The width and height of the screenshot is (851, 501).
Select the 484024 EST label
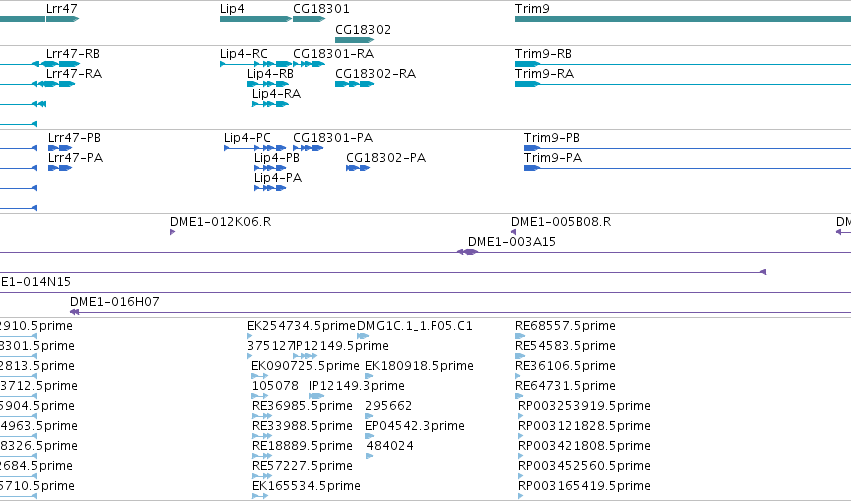(x=390, y=447)
